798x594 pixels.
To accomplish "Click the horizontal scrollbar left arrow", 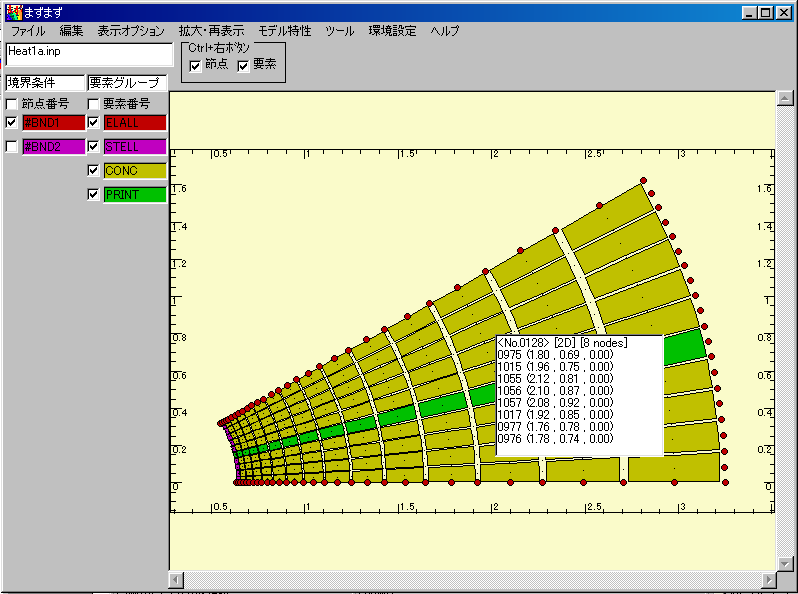I will point(177,580).
